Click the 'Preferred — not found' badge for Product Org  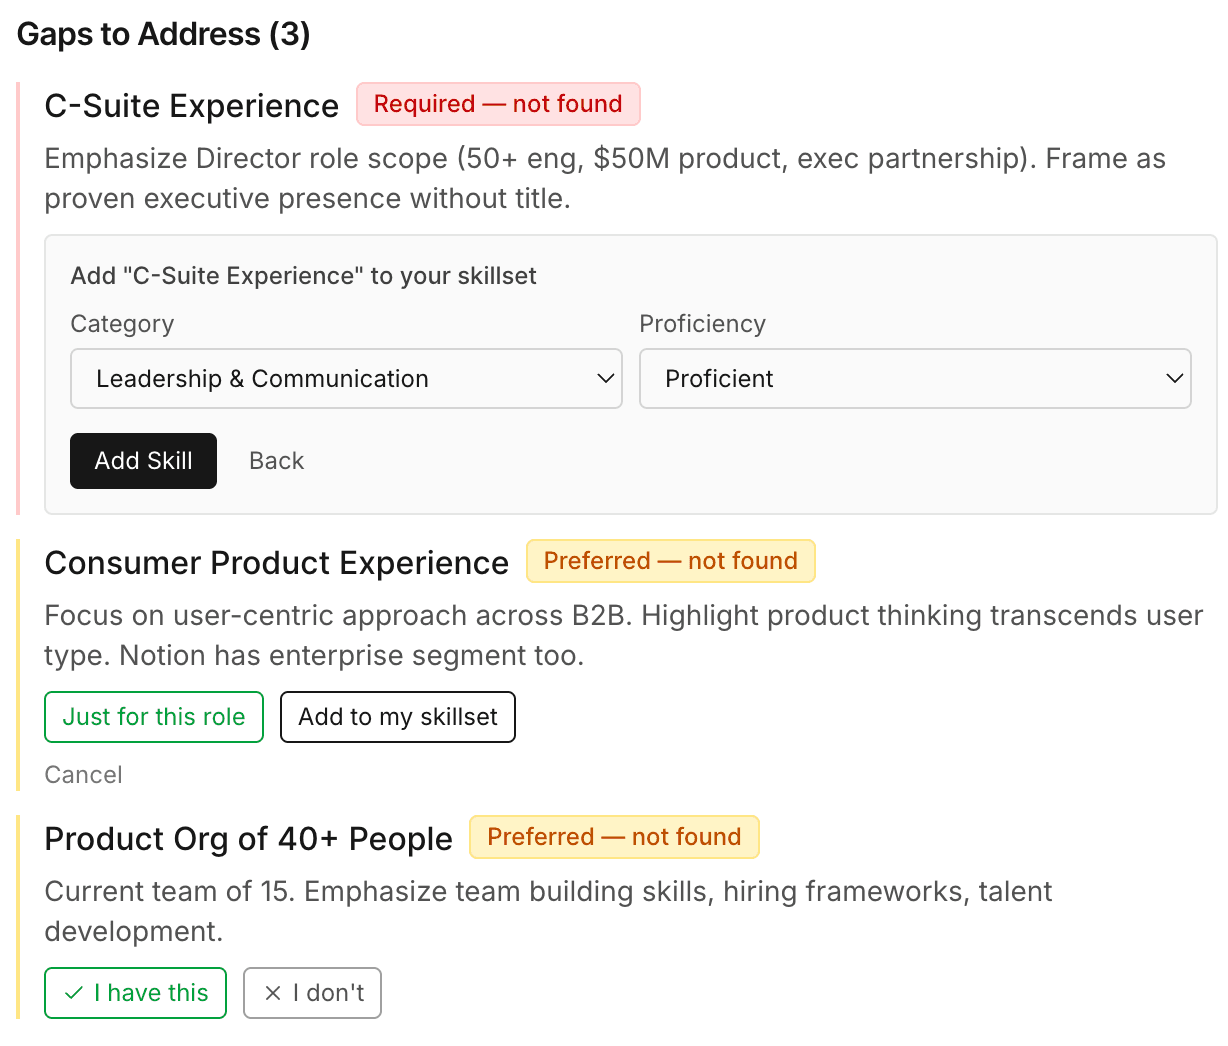click(614, 837)
